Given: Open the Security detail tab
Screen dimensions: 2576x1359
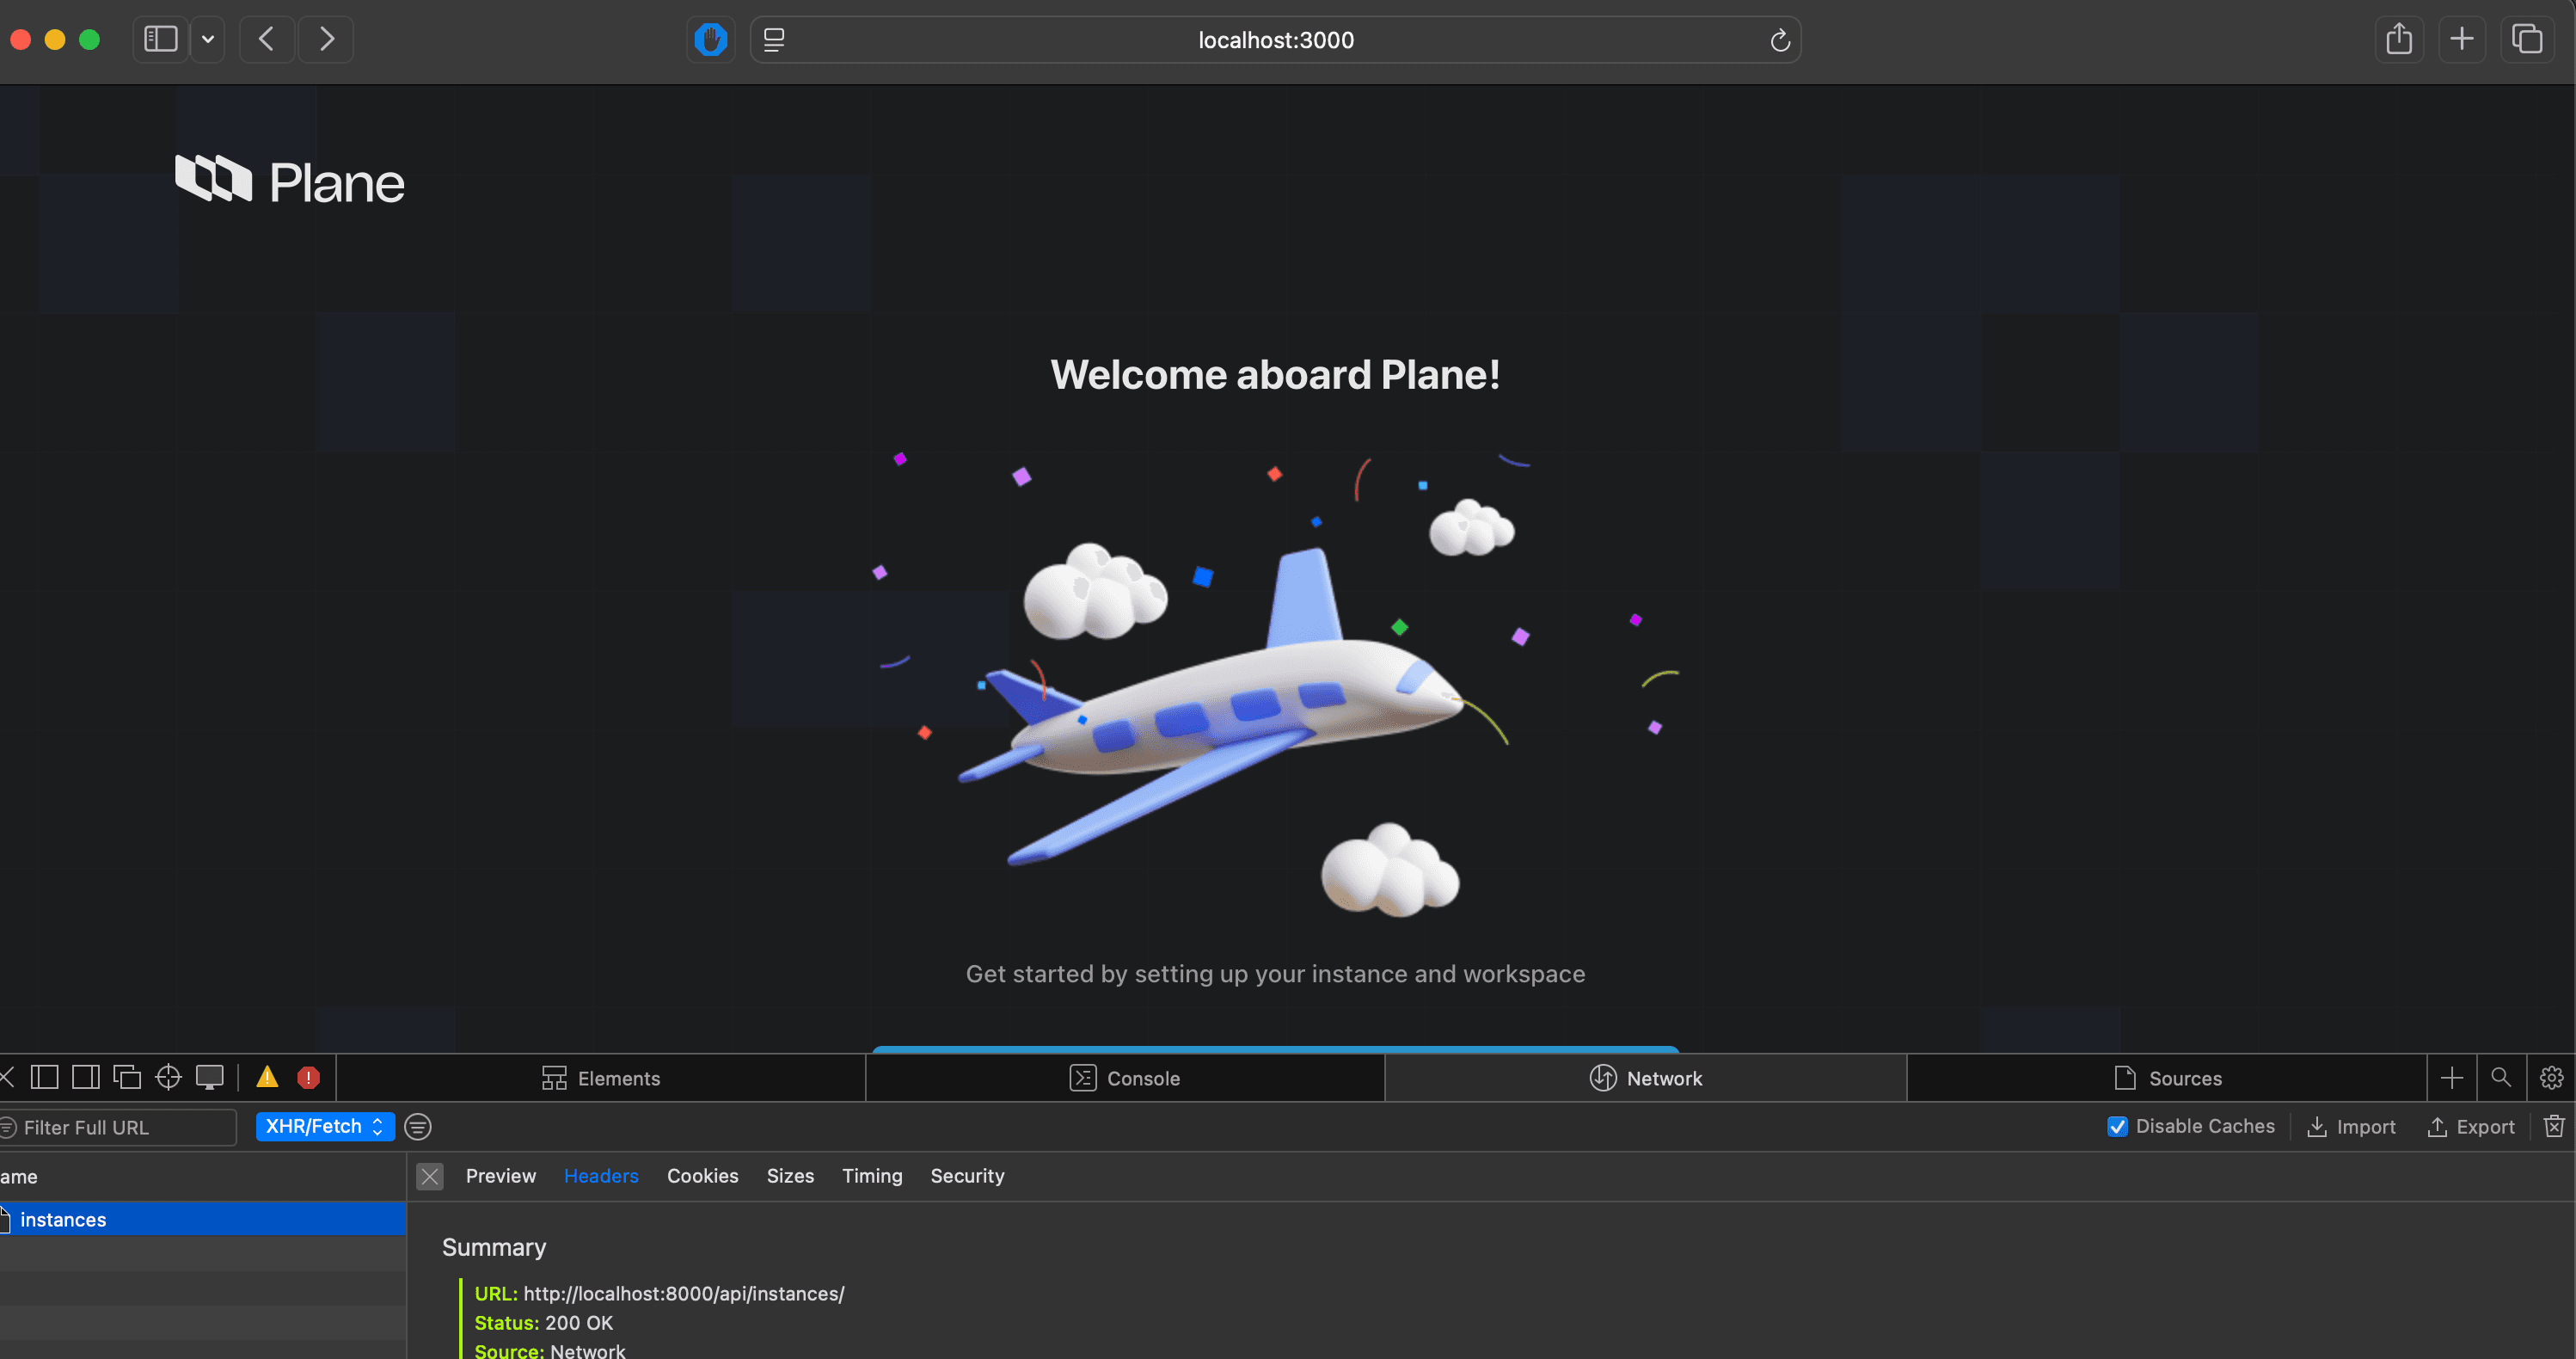Looking at the screenshot, I should point(967,1176).
